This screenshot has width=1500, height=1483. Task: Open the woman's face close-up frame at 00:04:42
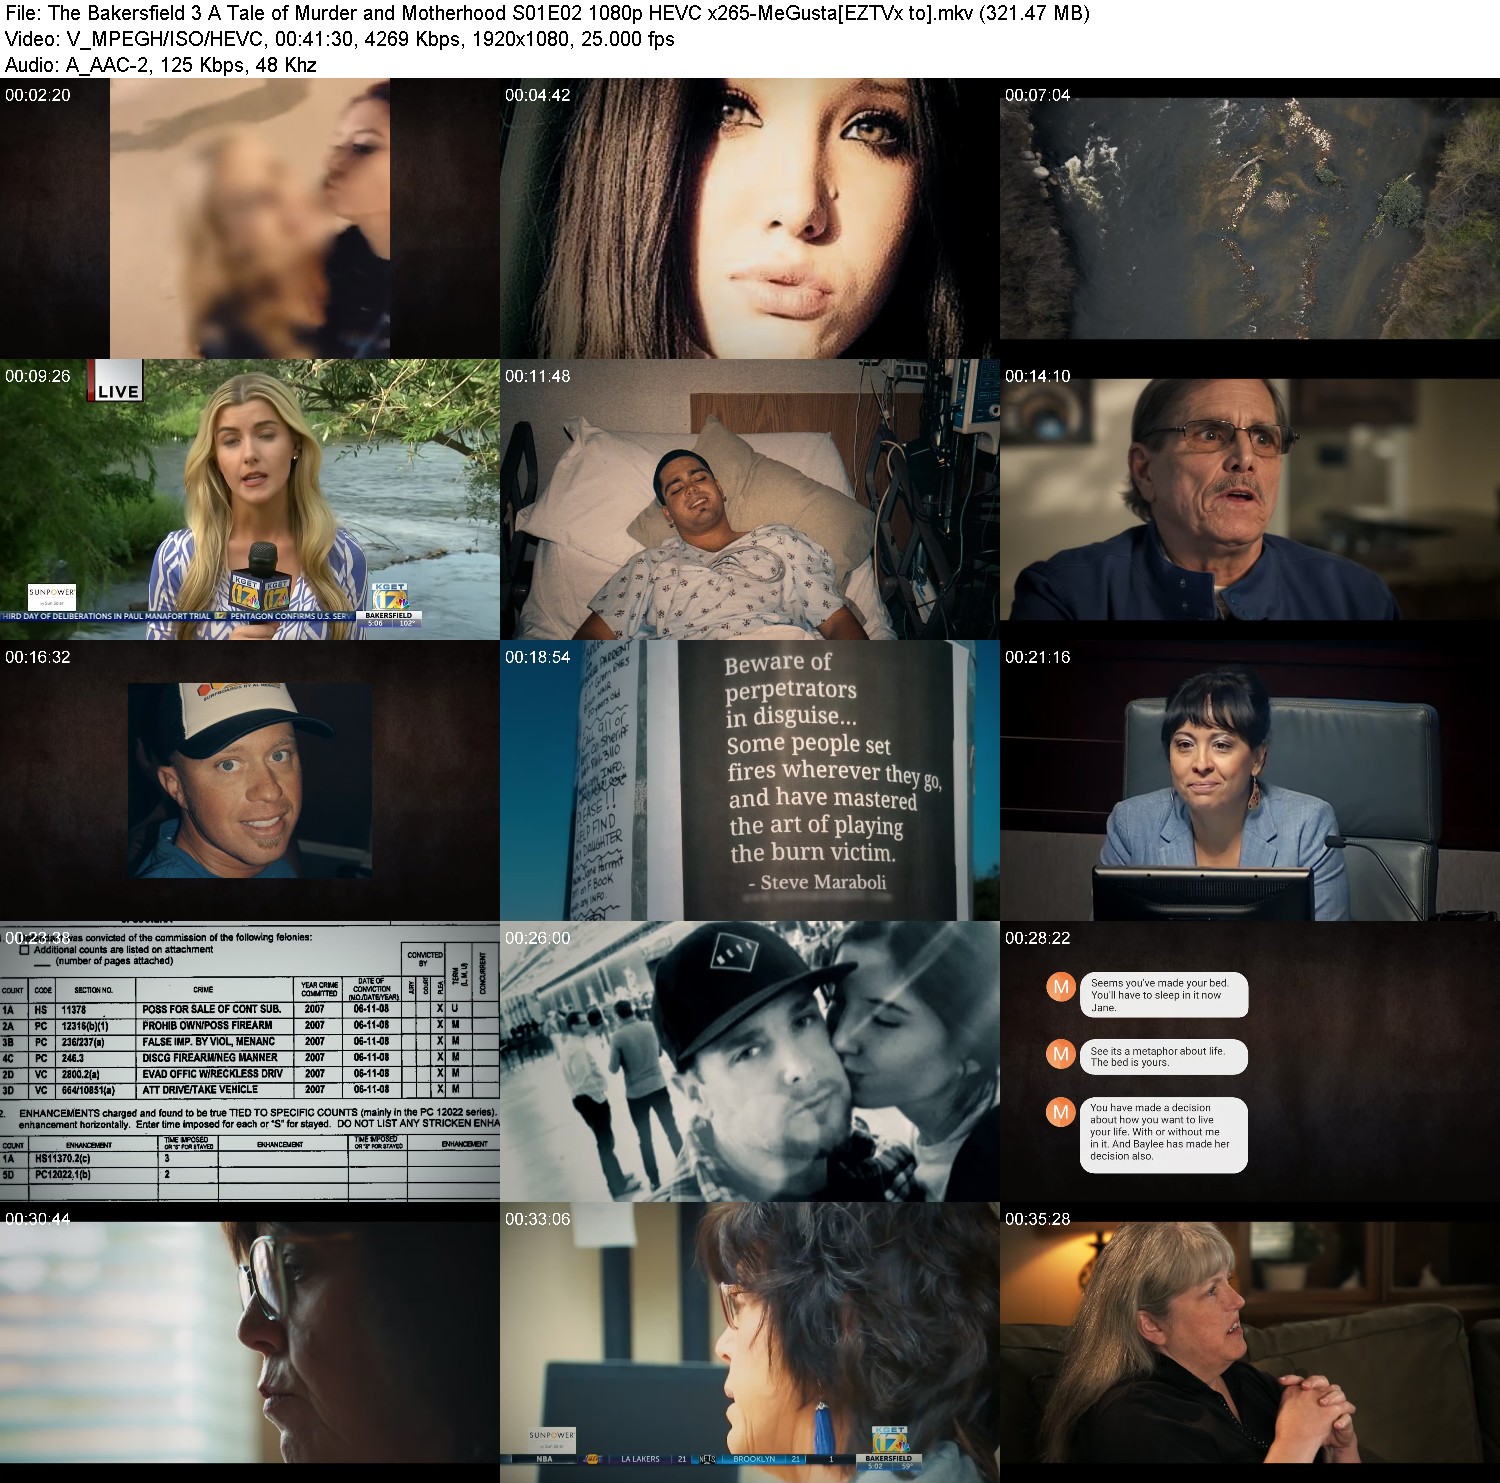[x=750, y=218]
